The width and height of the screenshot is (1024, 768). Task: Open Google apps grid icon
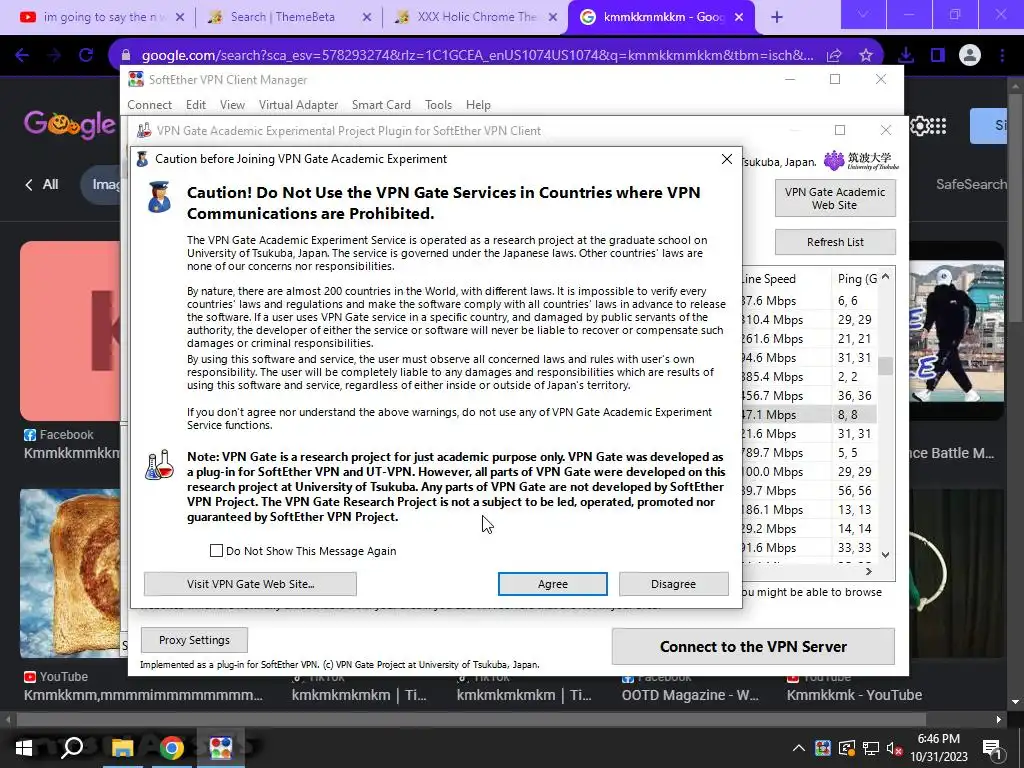pos(938,126)
